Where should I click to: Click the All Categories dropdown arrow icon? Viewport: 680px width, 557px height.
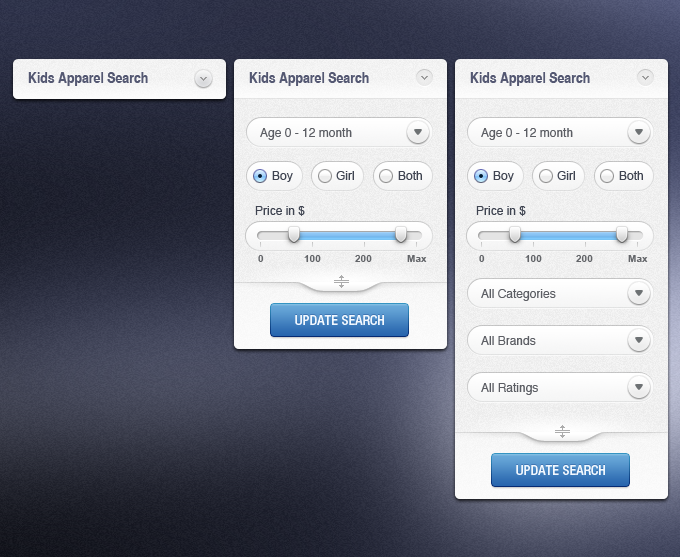[639, 293]
